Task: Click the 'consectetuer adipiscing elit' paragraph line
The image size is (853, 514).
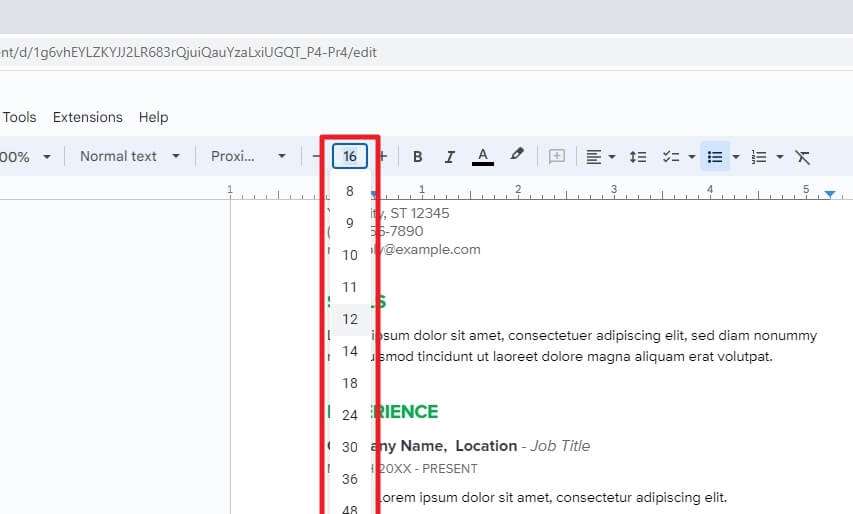Action: click(x=572, y=336)
